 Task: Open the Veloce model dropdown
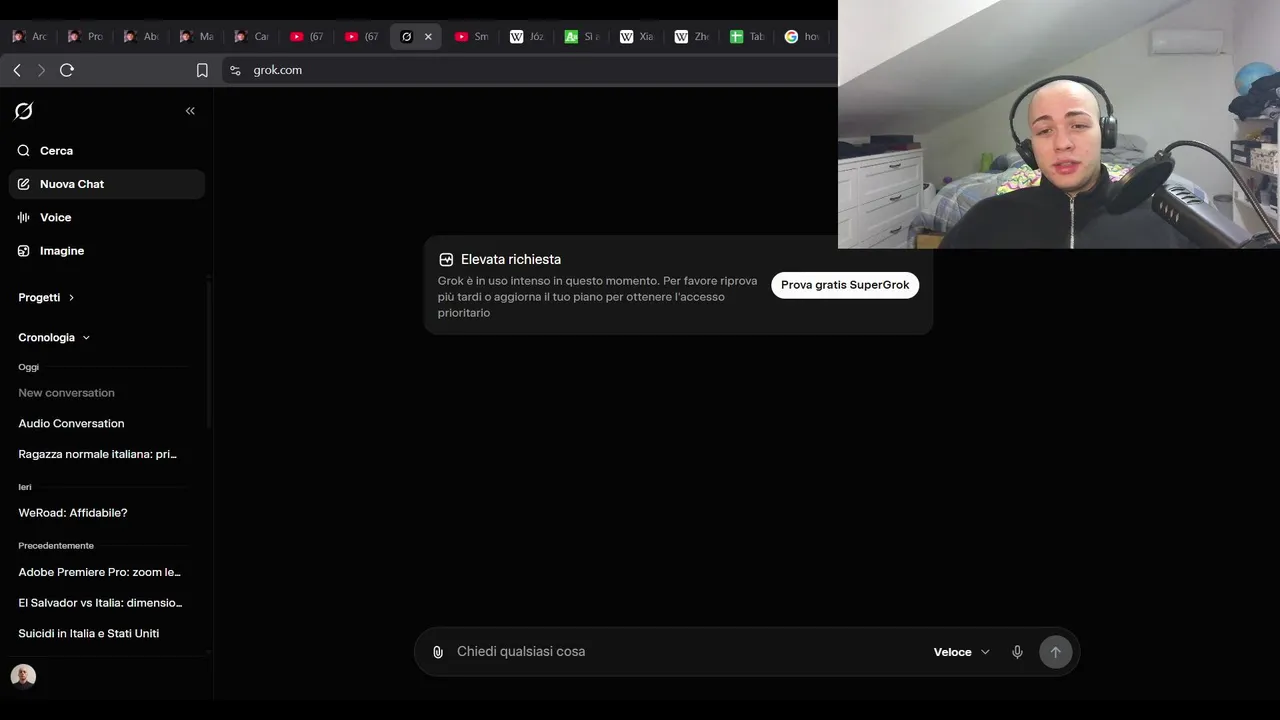click(x=961, y=652)
